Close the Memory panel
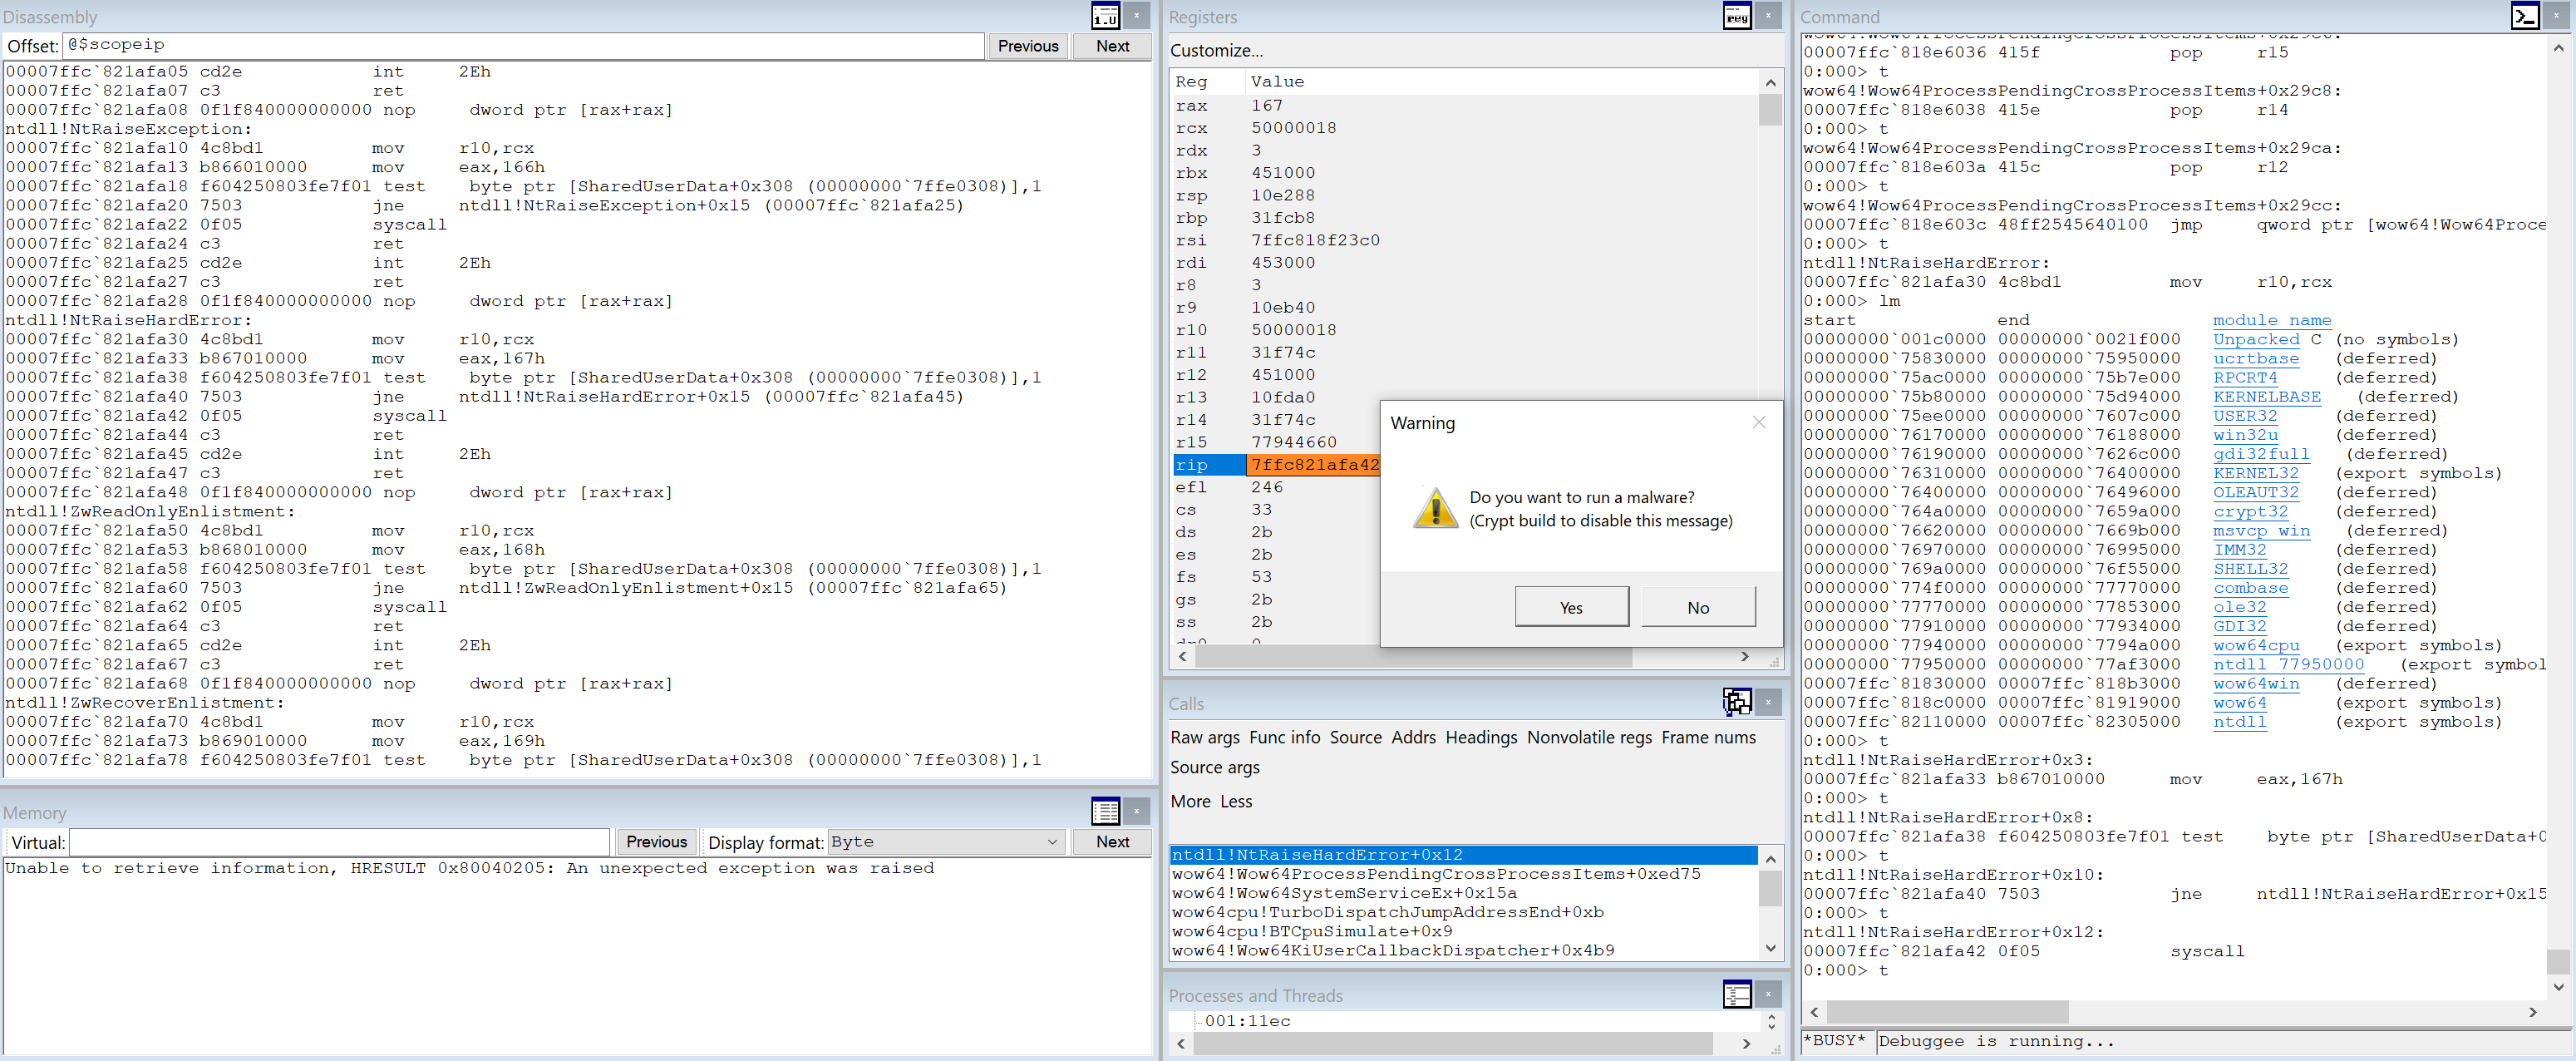 [1136, 811]
